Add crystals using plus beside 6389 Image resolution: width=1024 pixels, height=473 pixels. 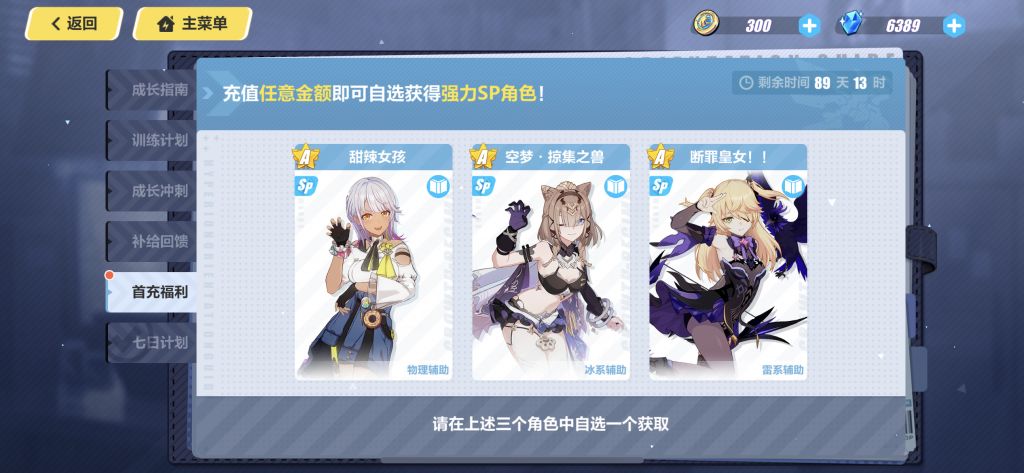point(953,25)
